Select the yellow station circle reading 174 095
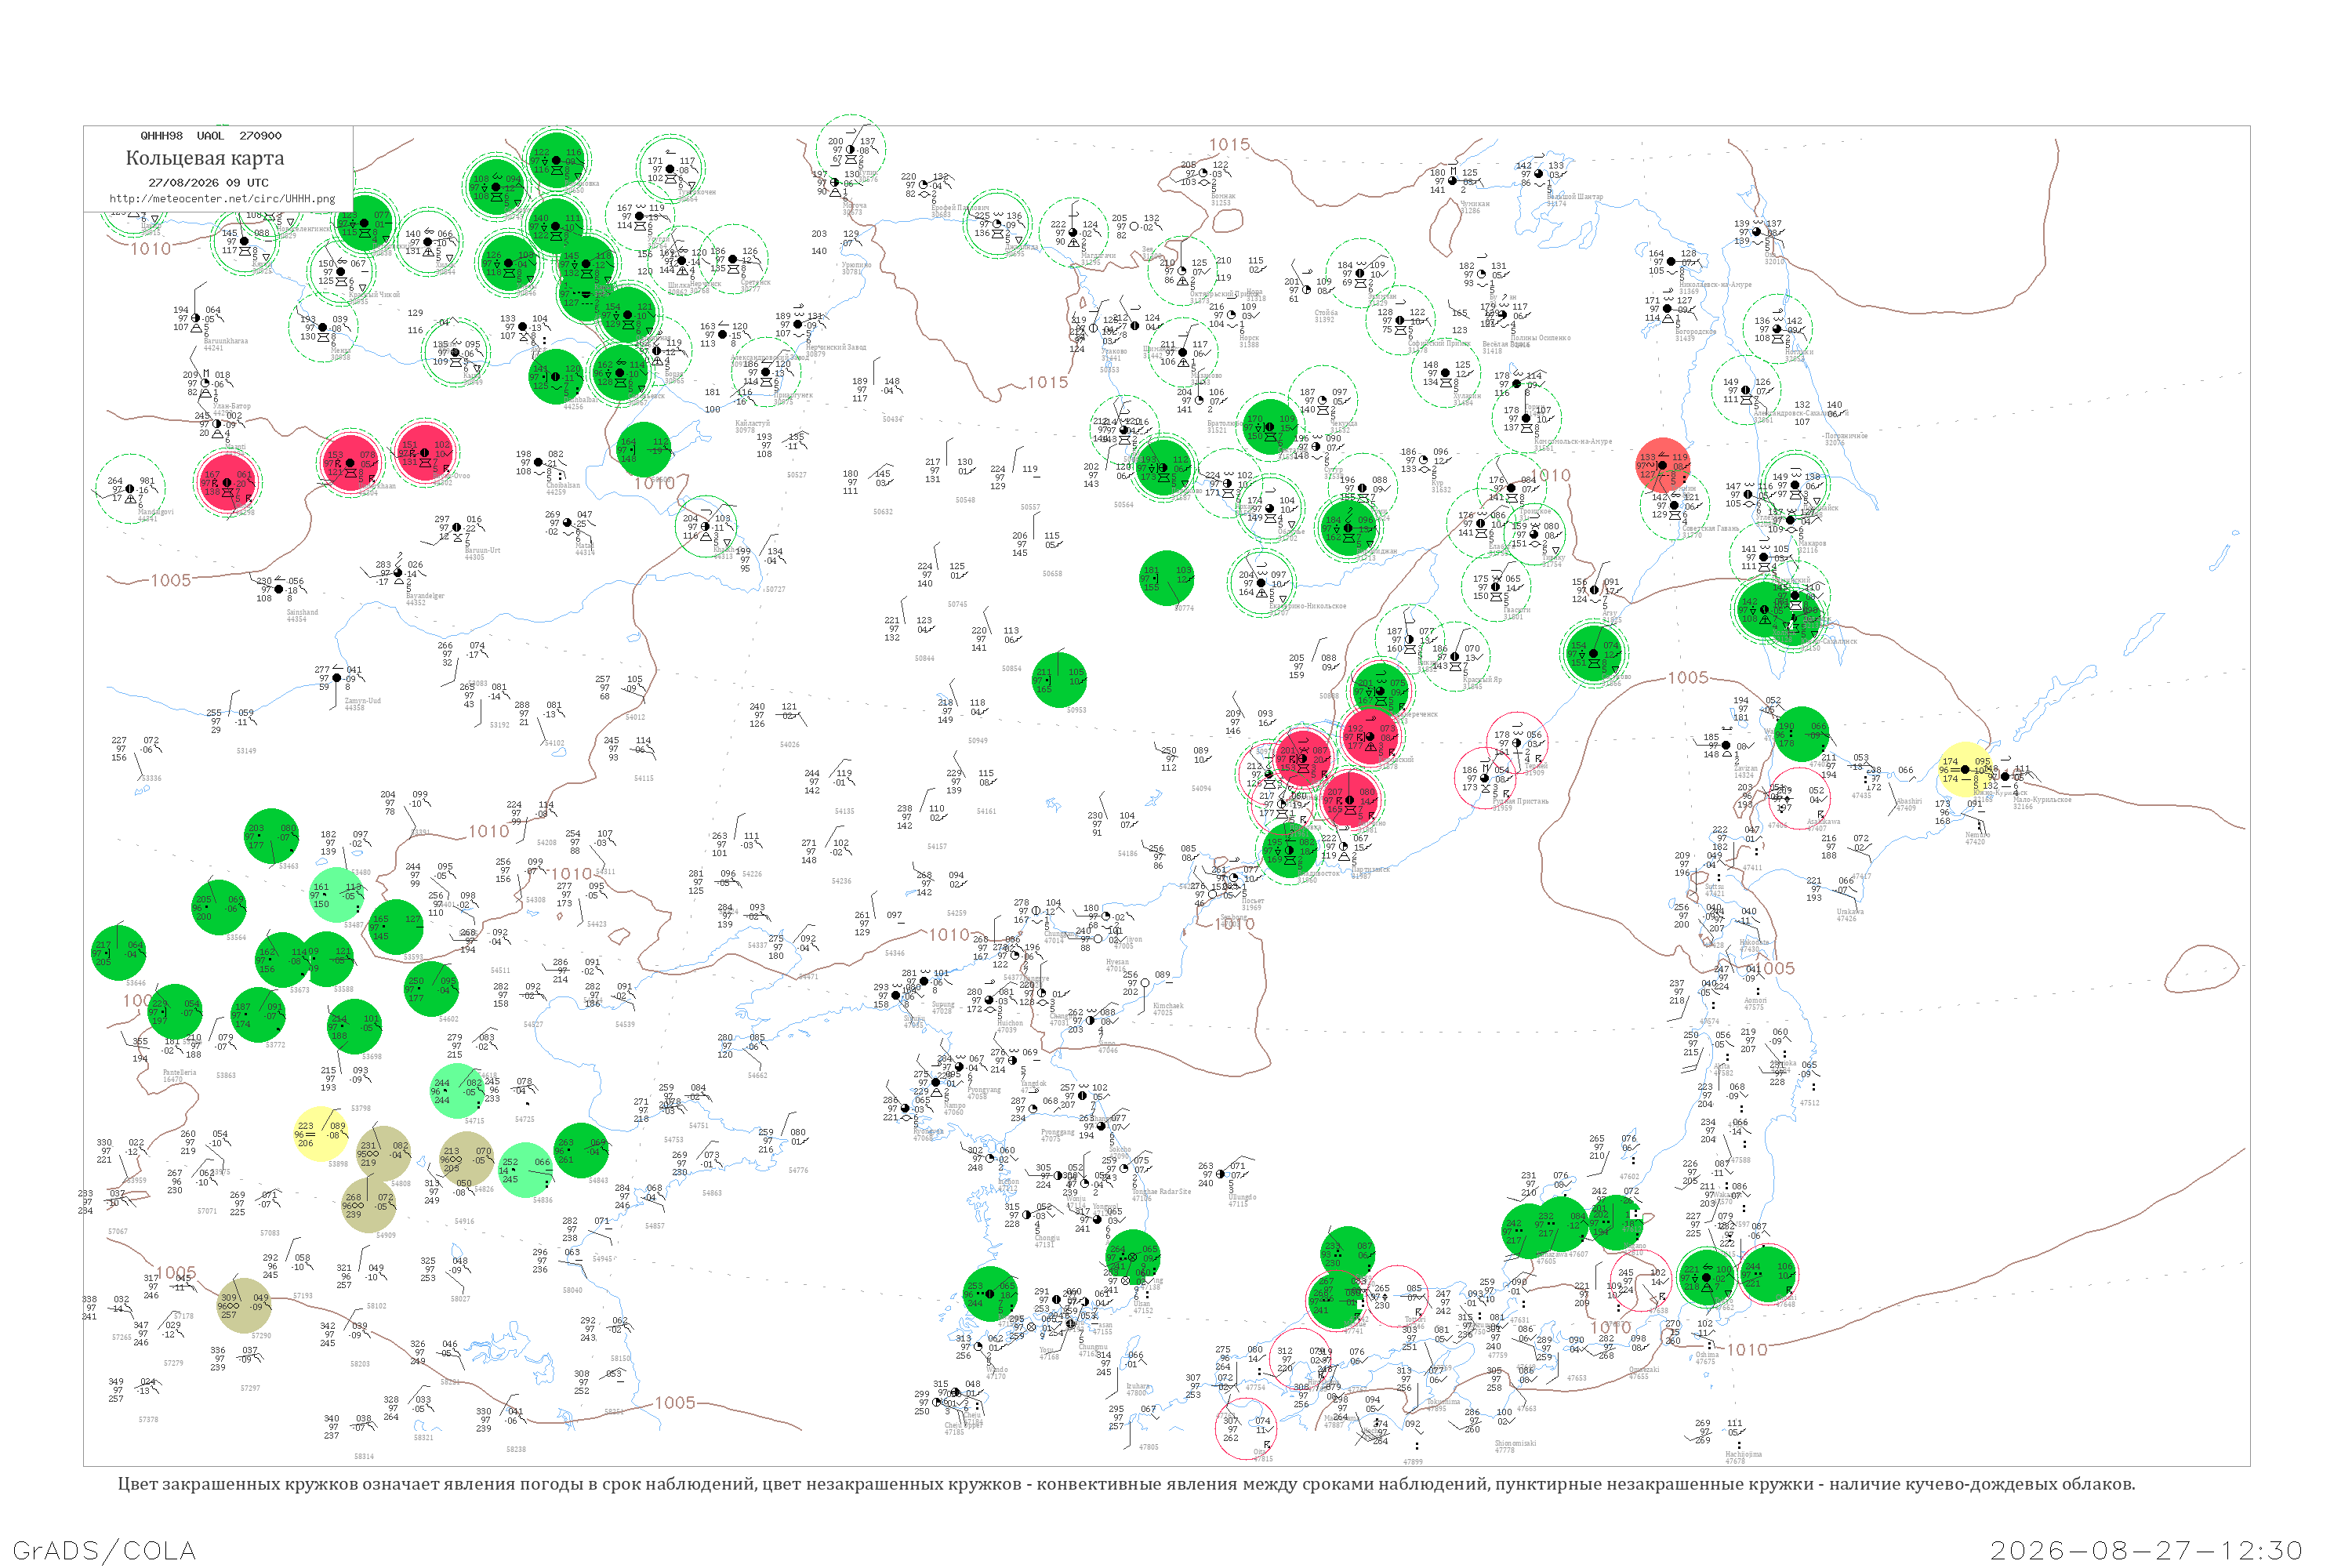 1965,769
